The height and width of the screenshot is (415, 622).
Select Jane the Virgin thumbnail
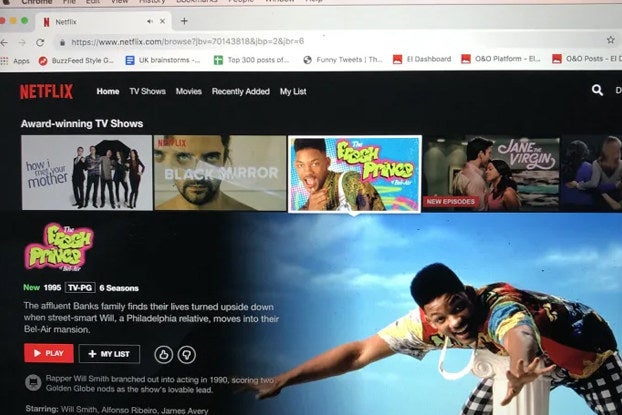tap(491, 173)
